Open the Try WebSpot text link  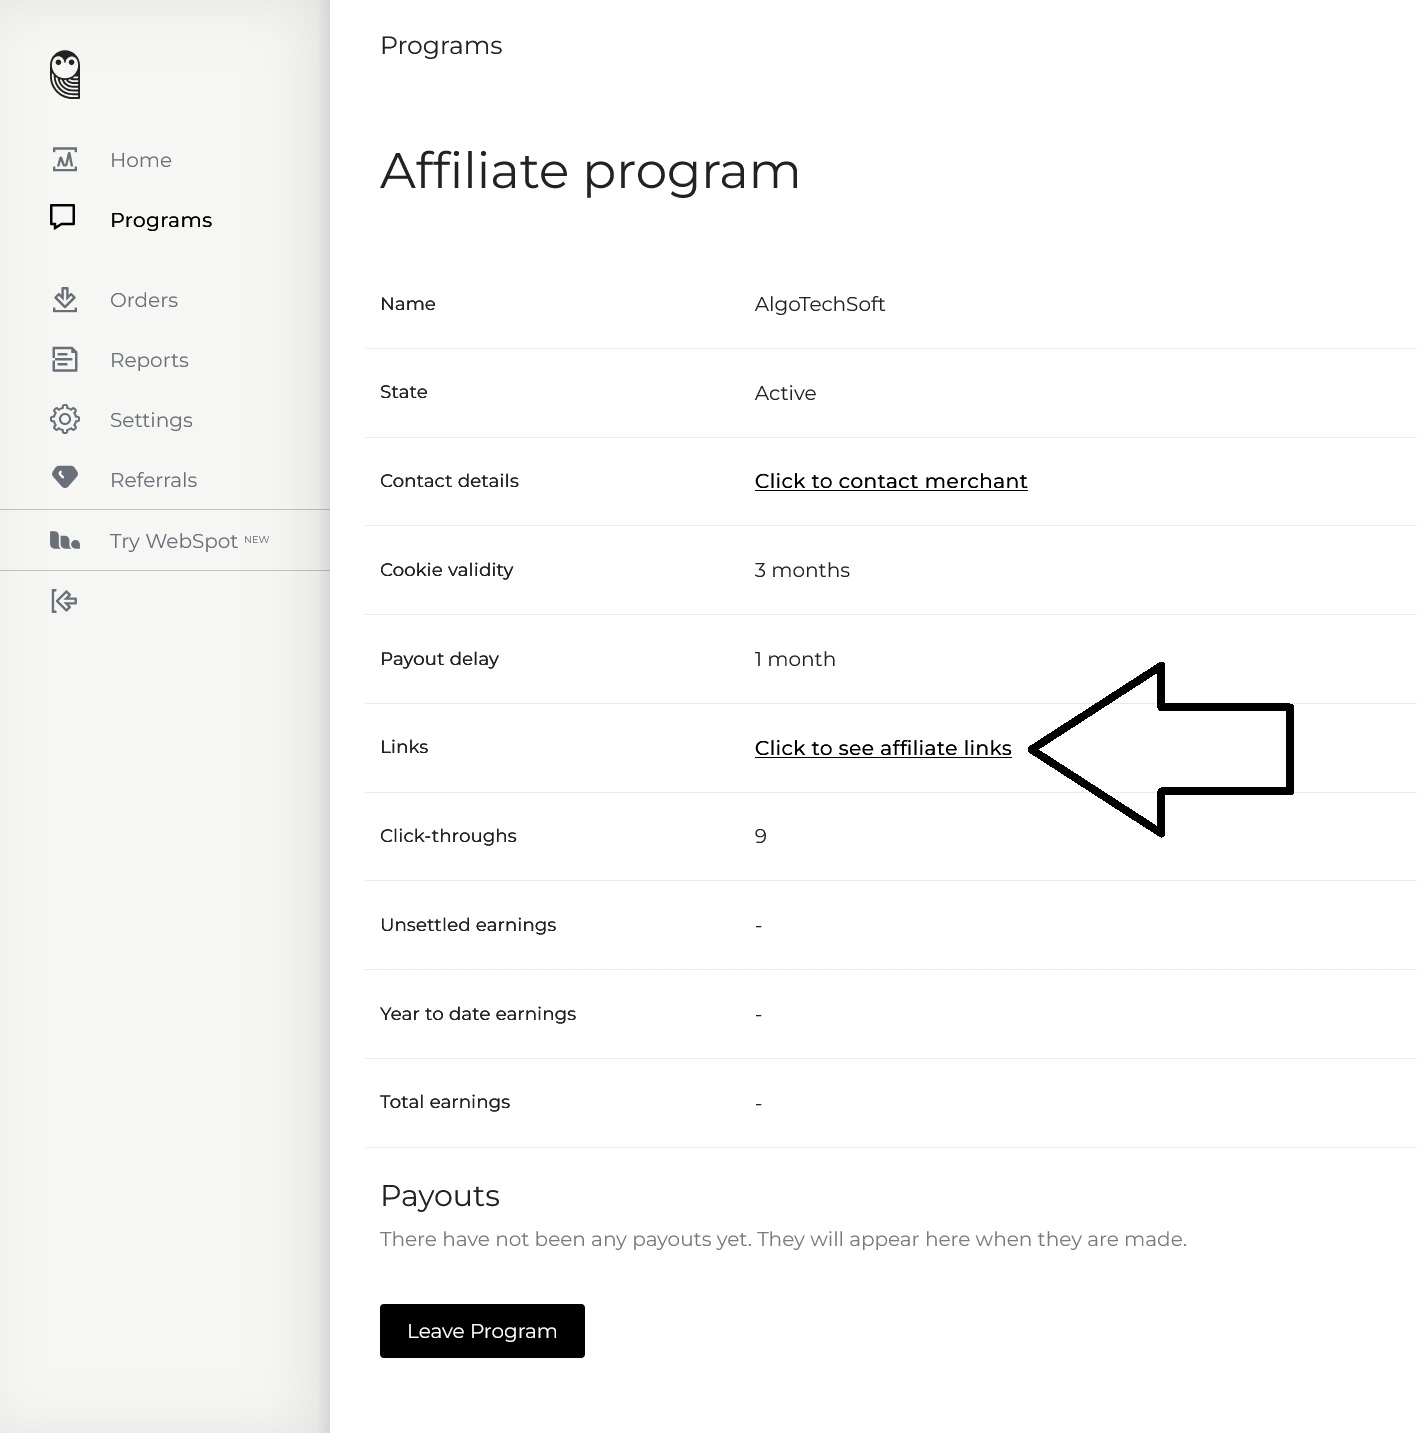pyautogui.click(x=174, y=541)
